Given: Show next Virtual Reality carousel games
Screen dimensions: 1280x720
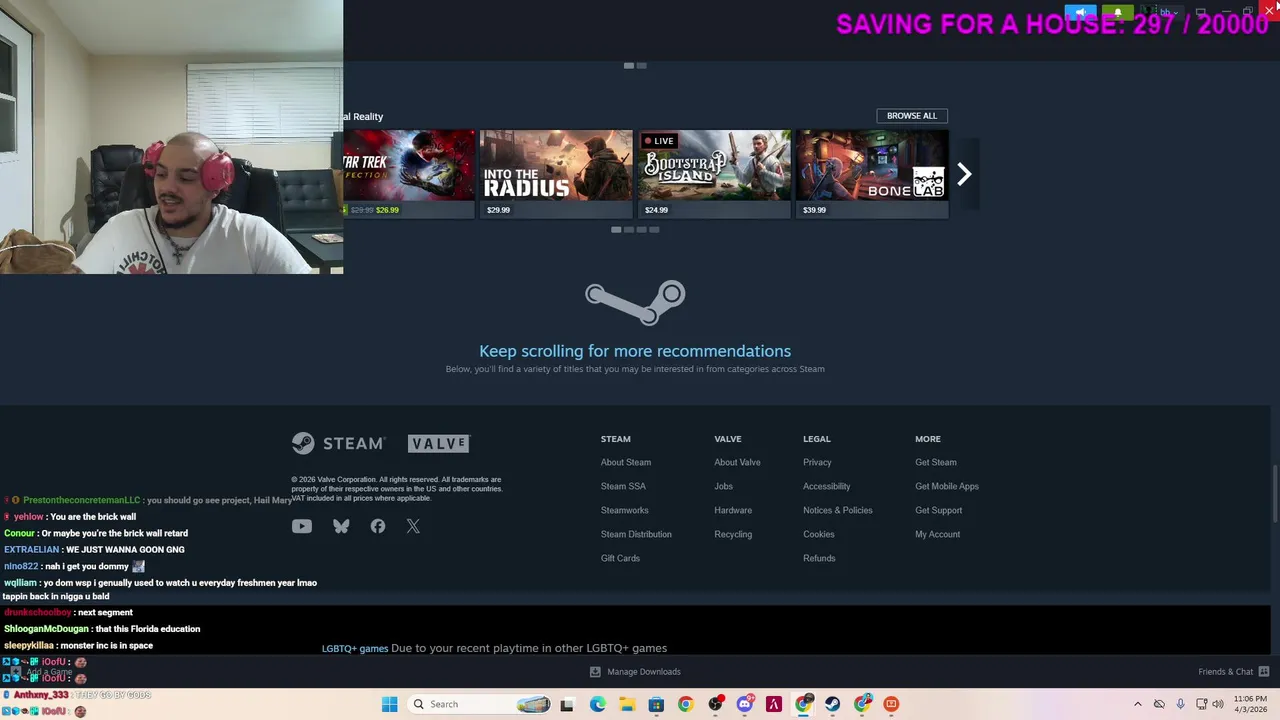Looking at the screenshot, I should [964, 175].
